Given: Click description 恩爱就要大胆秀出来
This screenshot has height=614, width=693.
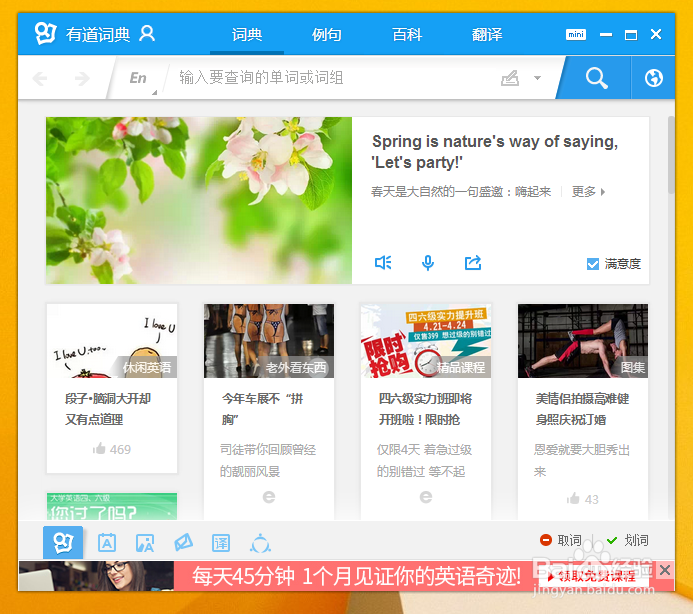Looking at the screenshot, I should point(582,461).
